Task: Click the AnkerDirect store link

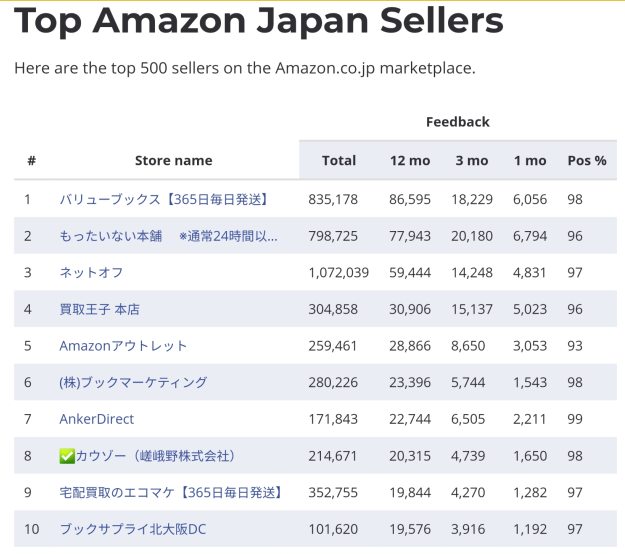Action: point(96,419)
